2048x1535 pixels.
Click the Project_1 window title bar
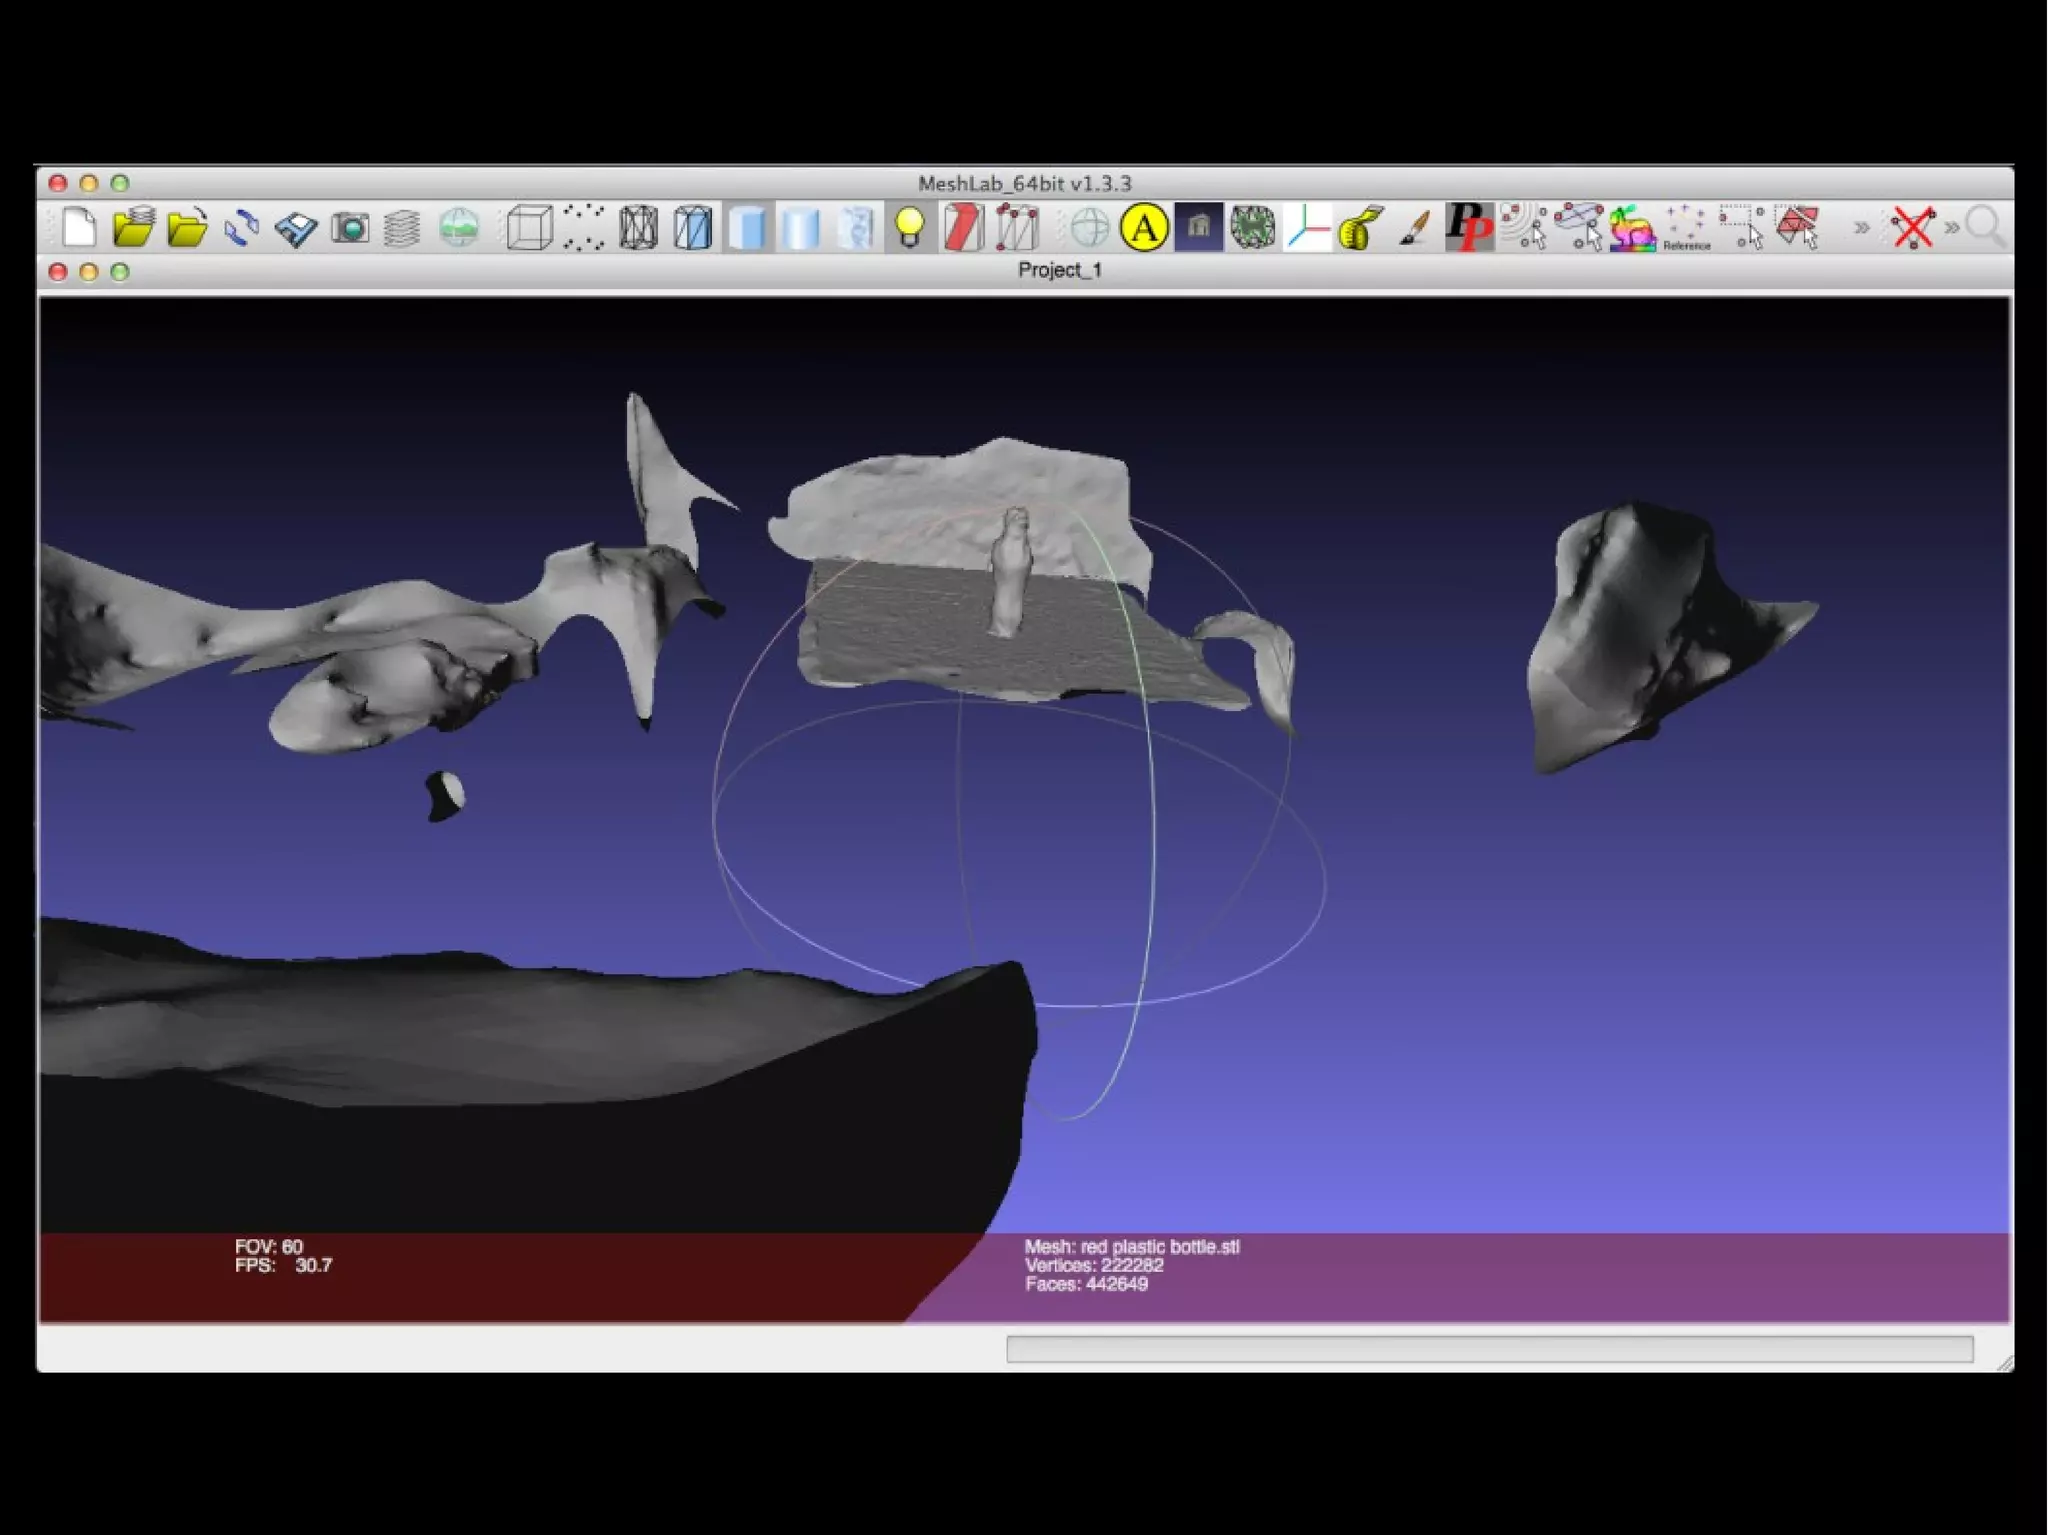[x=1059, y=270]
